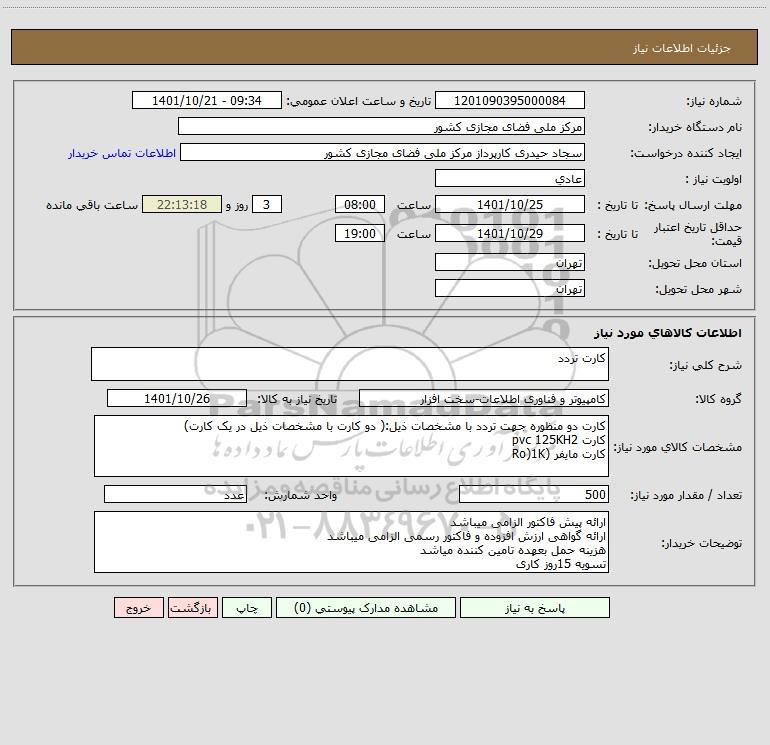Click header title جزئیات اطلاعات نیاز
This screenshot has width=770, height=745.
click(682, 48)
